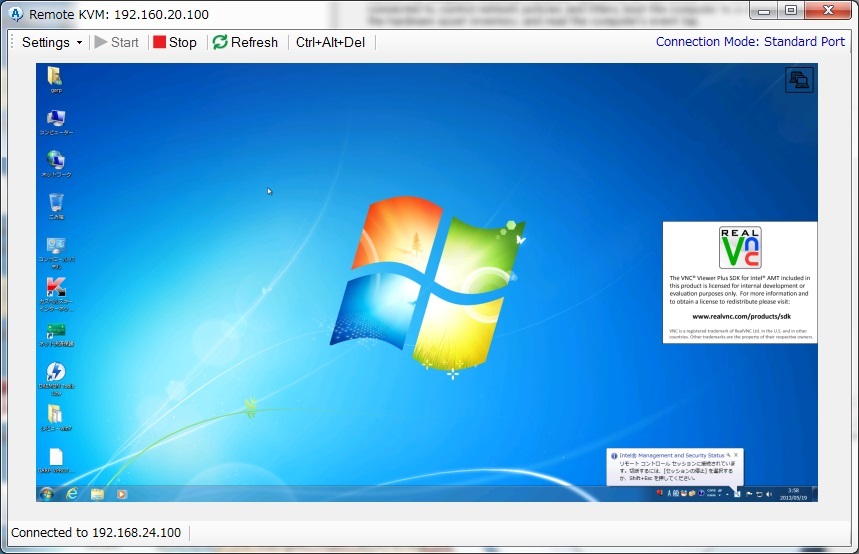
Task: Click the IME input mode 'A' indicator
Action: (x=669, y=494)
